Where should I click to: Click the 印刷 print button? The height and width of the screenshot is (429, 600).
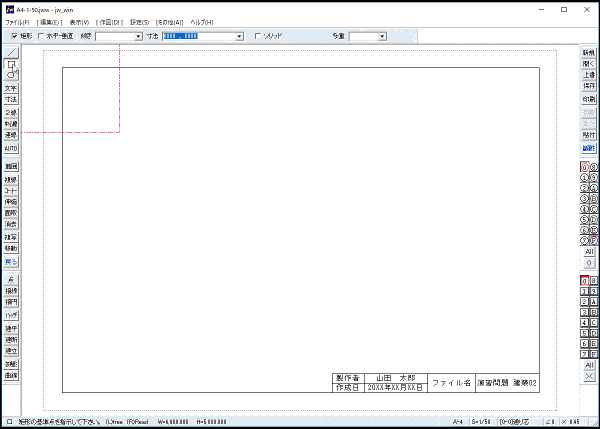point(589,100)
